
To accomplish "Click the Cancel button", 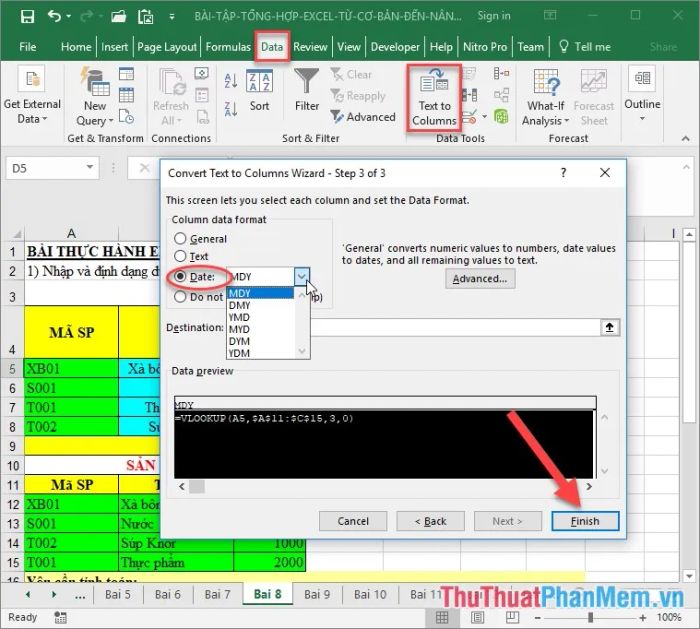I will [353, 521].
